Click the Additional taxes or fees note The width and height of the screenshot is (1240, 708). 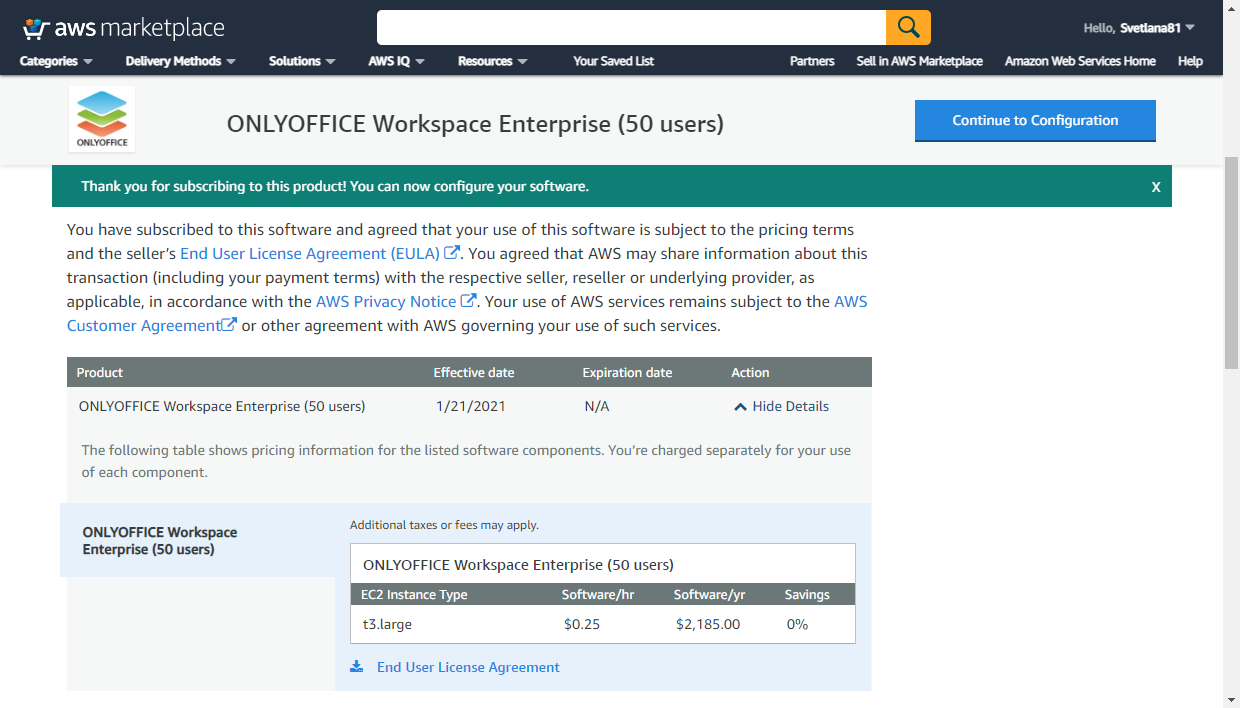click(x=444, y=524)
